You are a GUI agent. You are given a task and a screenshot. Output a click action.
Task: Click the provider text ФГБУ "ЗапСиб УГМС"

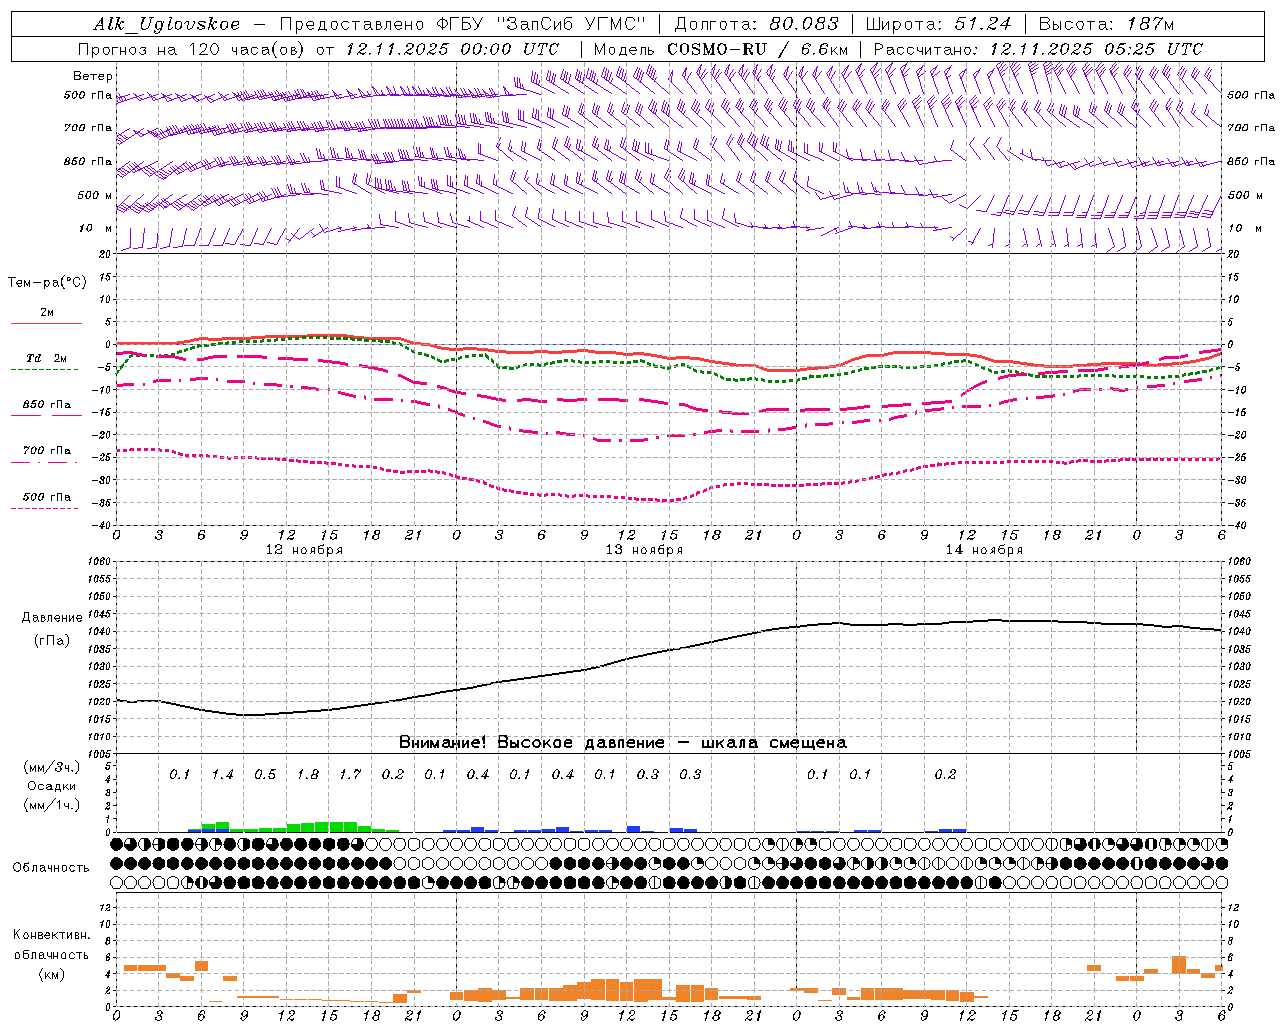coord(541,25)
